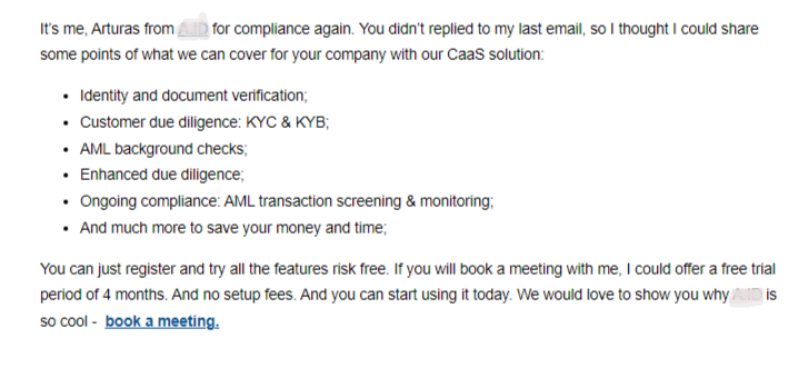This screenshot has height=368, width=808.
Task: Click the text 'KYB' in the bullet list
Action: click(x=312, y=123)
